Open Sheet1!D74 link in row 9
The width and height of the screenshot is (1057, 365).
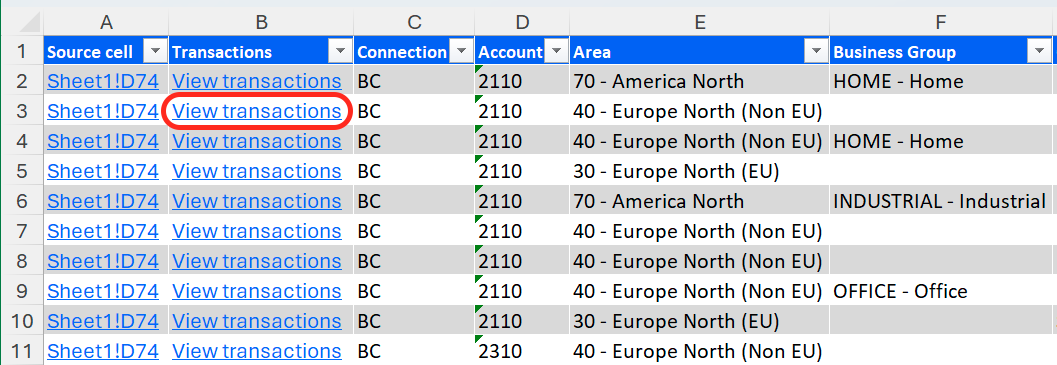pyautogui.click(x=103, y=291)
